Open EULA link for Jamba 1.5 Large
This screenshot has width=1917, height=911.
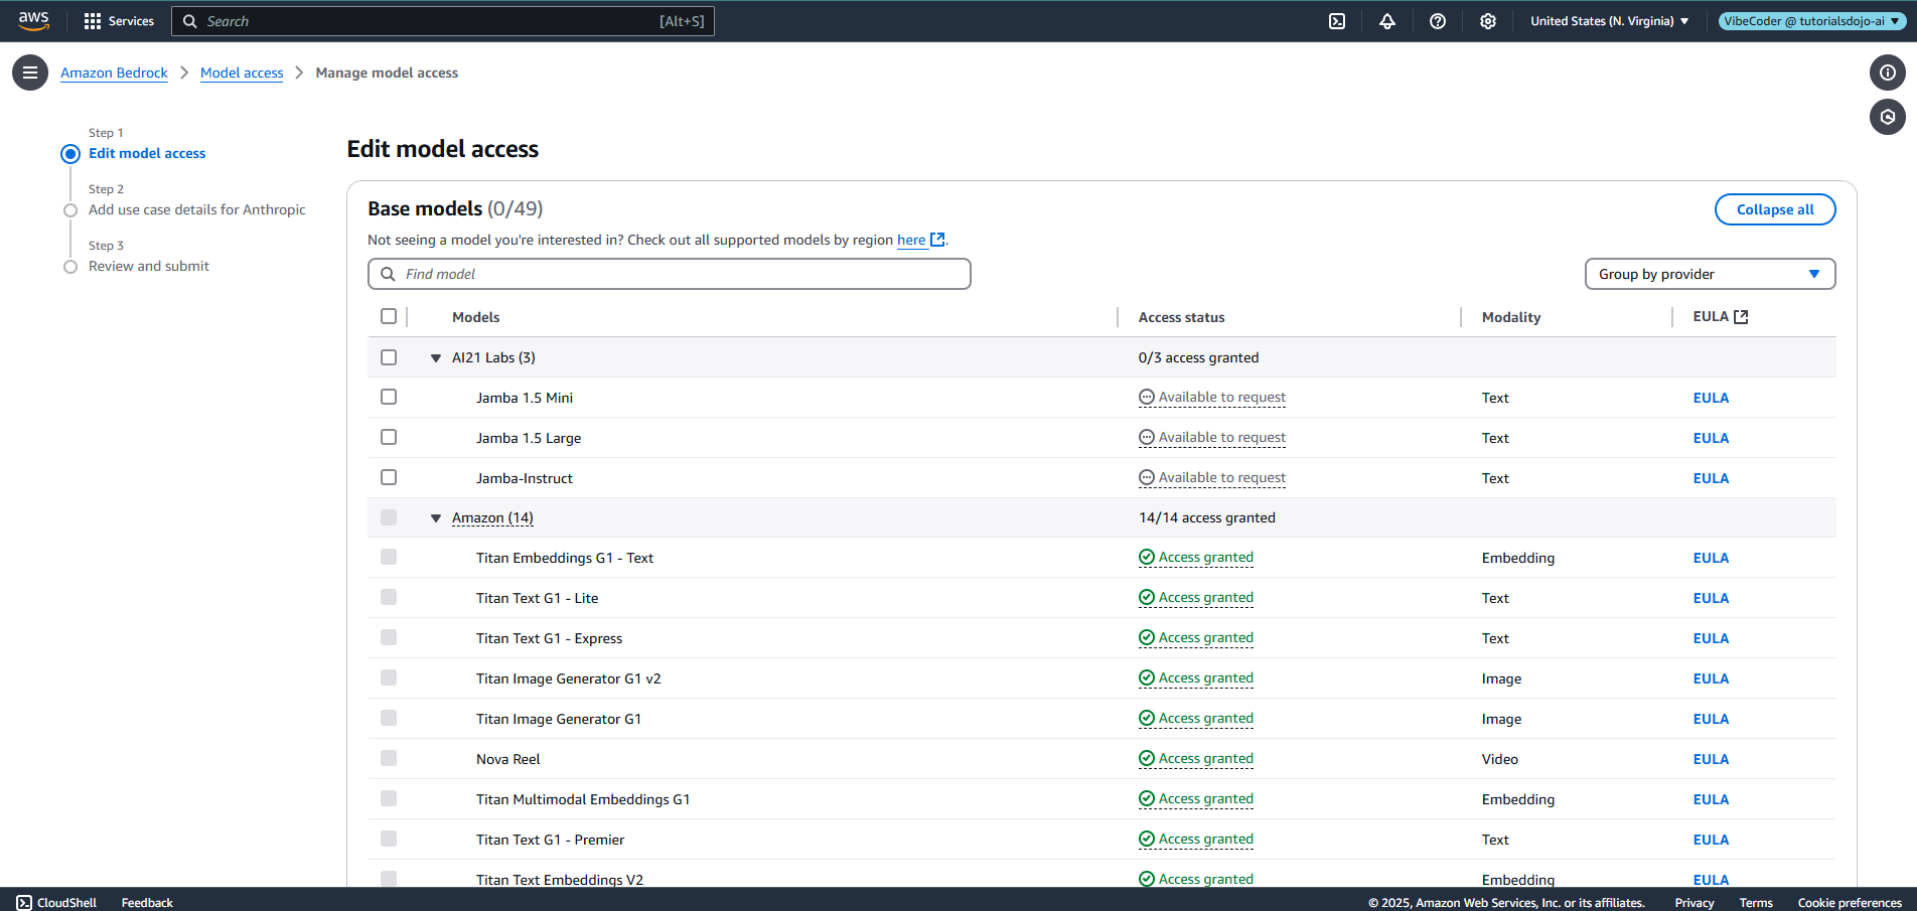[x=1710, y=438]
